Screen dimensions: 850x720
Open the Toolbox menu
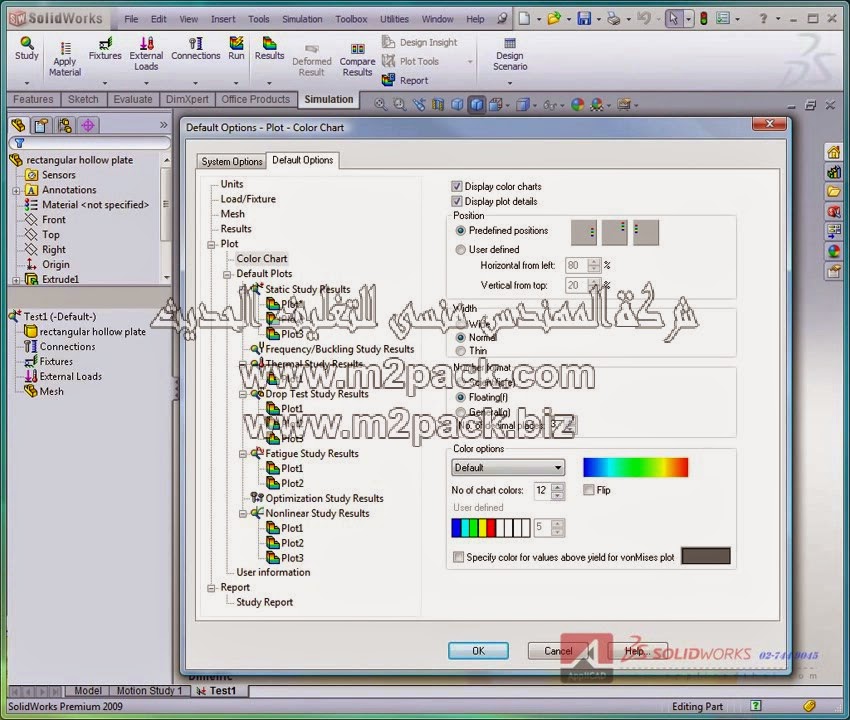point(351,19)
